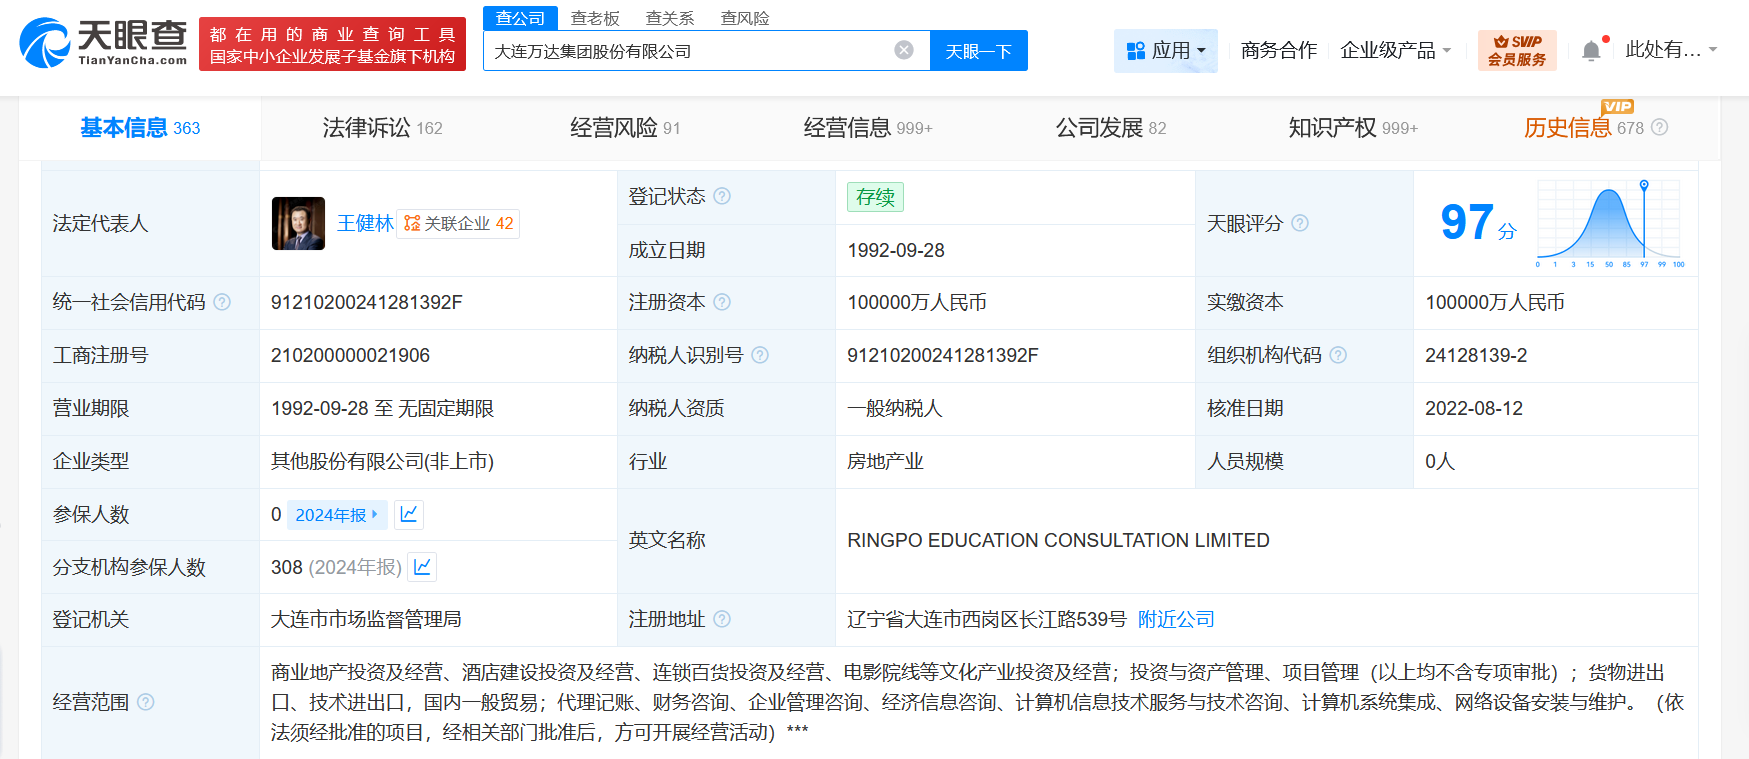Open the notification bell
Image resolution: width=1749 pixels, height=759 pixels.
[1592, 50]
